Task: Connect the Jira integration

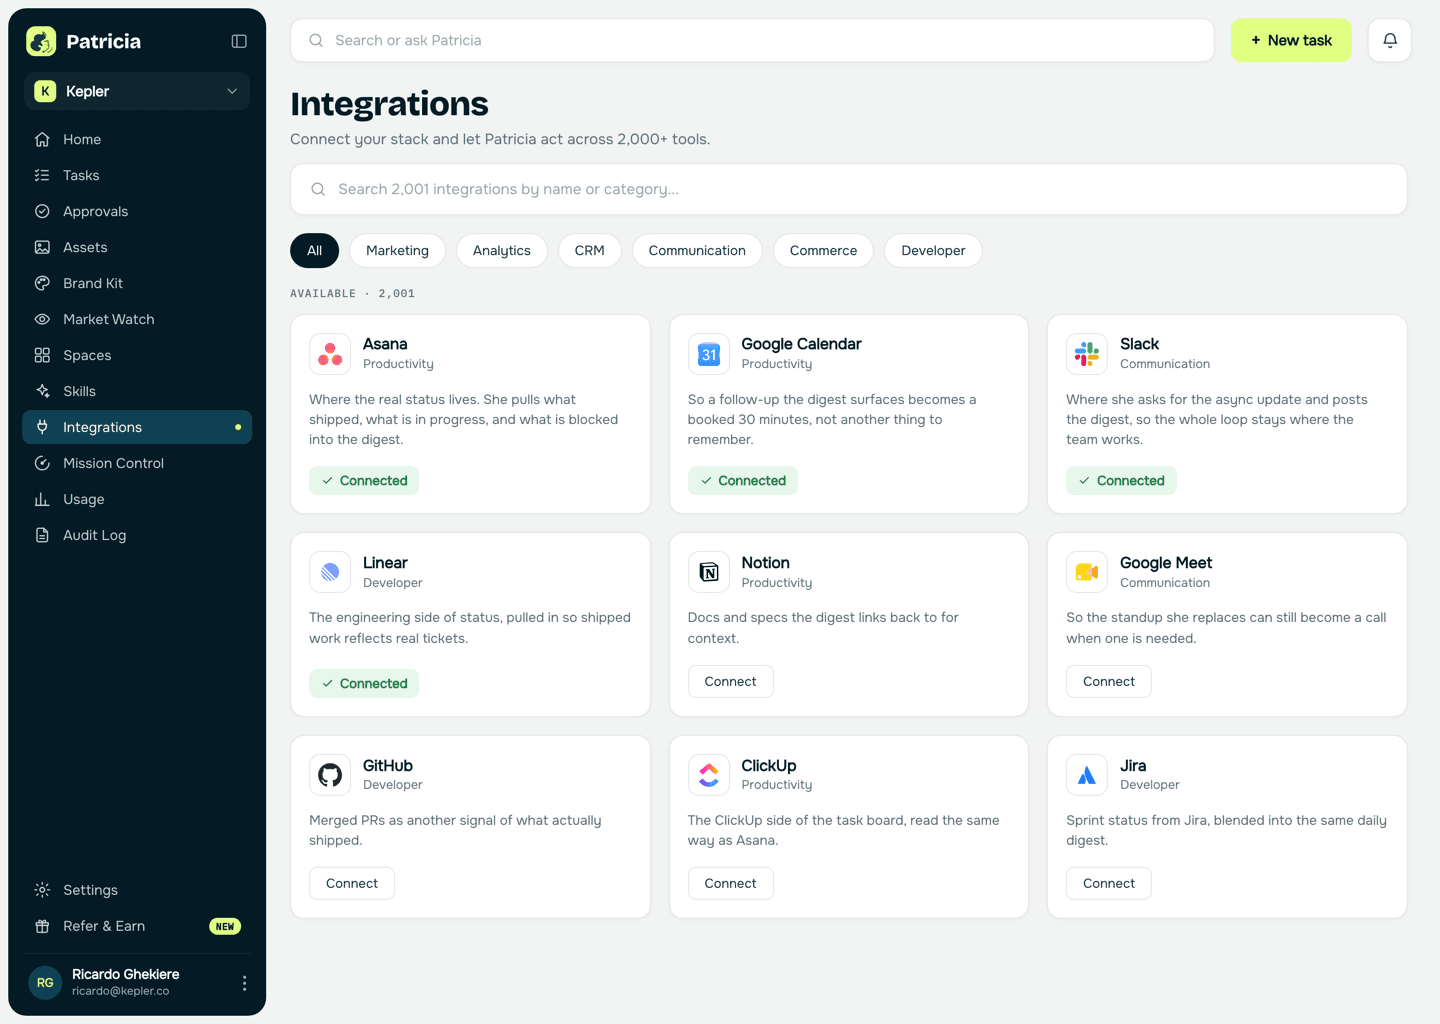Action: [x=1109, y=884]
